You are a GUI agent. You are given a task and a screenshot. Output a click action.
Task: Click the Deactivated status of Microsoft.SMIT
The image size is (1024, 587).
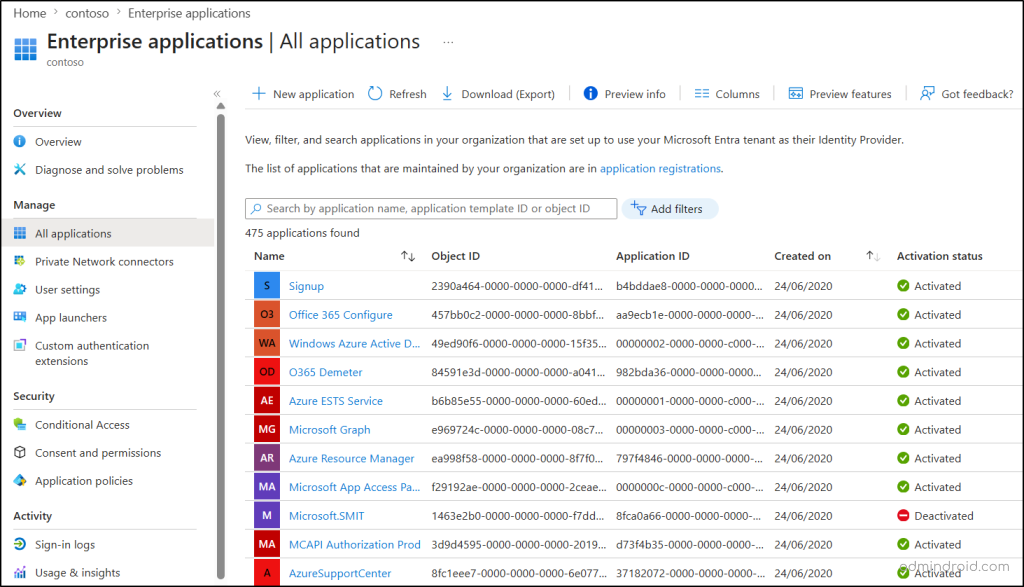(x=935, y=516)
